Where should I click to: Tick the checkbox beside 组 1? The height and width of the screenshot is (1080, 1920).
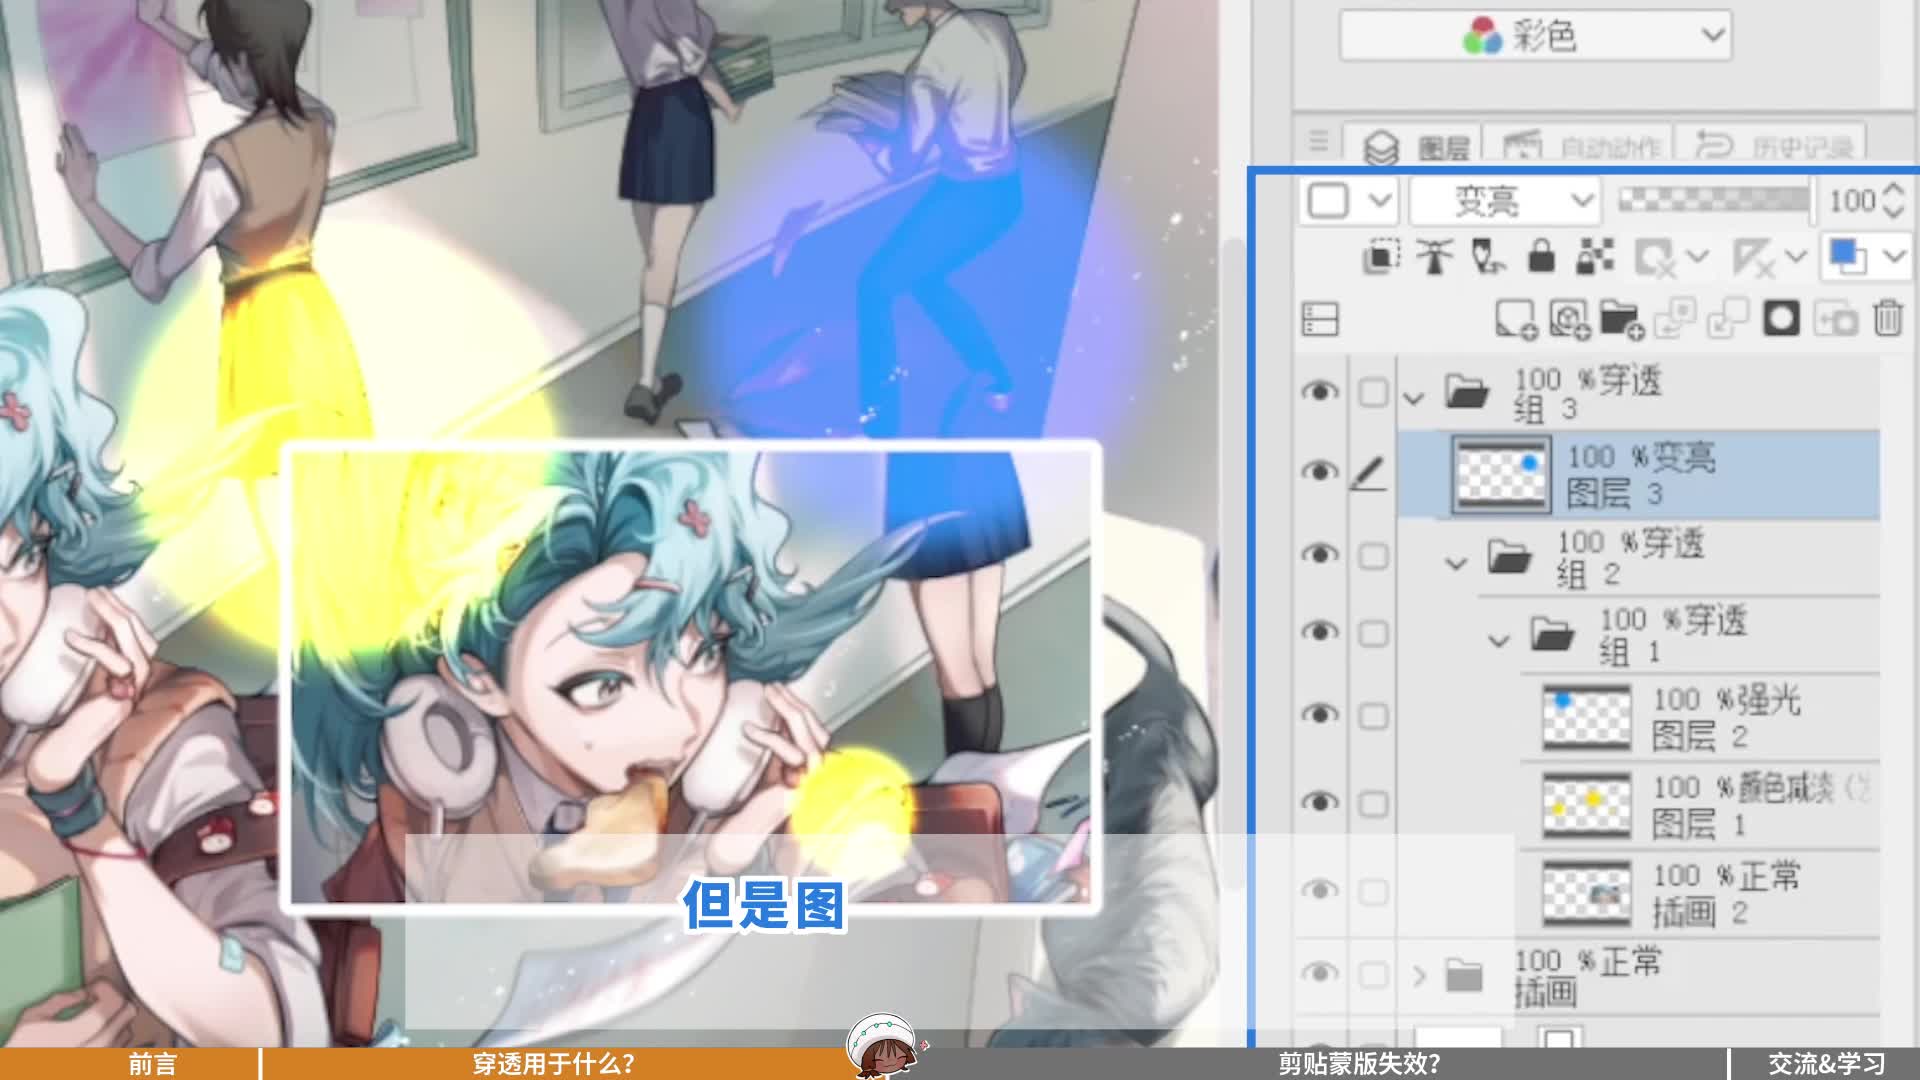1373,634
